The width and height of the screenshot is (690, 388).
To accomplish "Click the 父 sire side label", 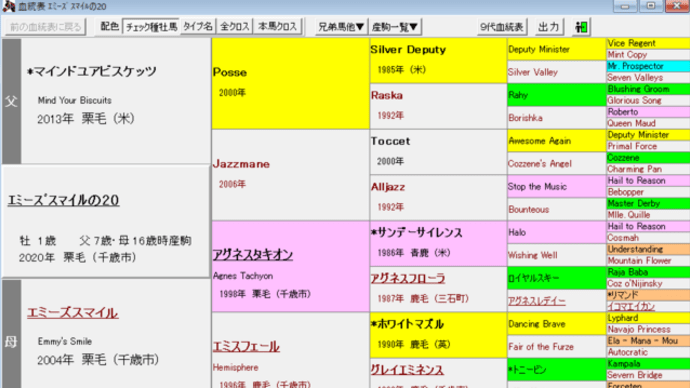I will [x=11, y=101].
